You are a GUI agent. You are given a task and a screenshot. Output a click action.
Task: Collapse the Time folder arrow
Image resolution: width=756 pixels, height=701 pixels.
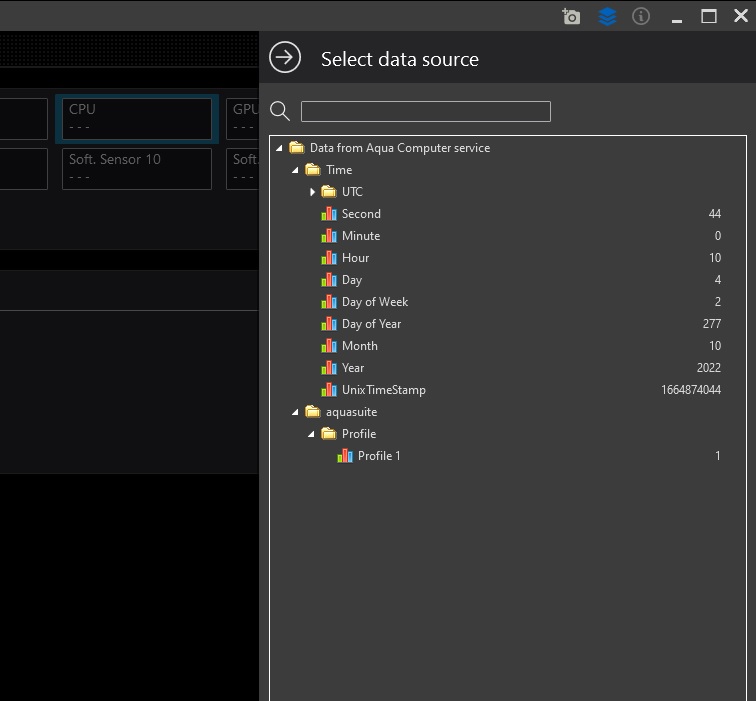(295, 170)
